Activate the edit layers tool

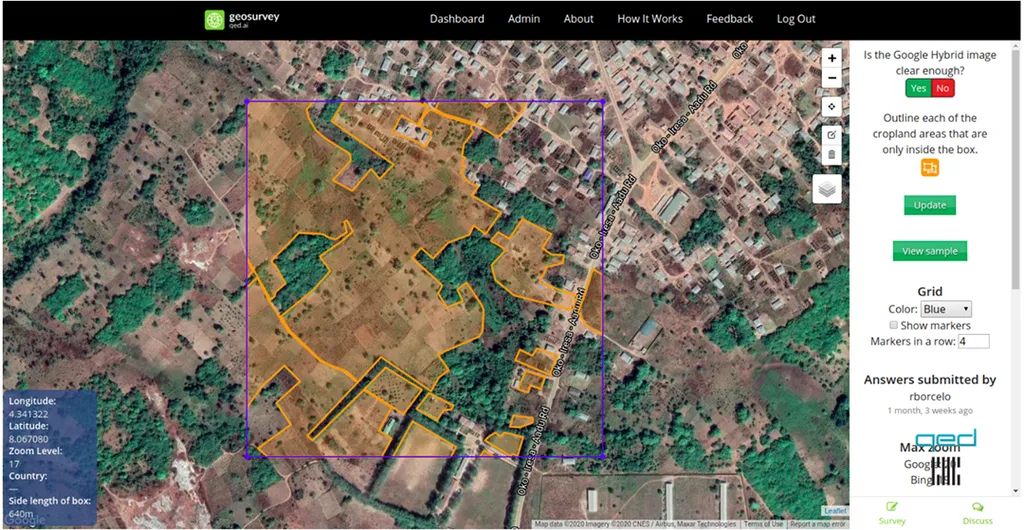831,134
